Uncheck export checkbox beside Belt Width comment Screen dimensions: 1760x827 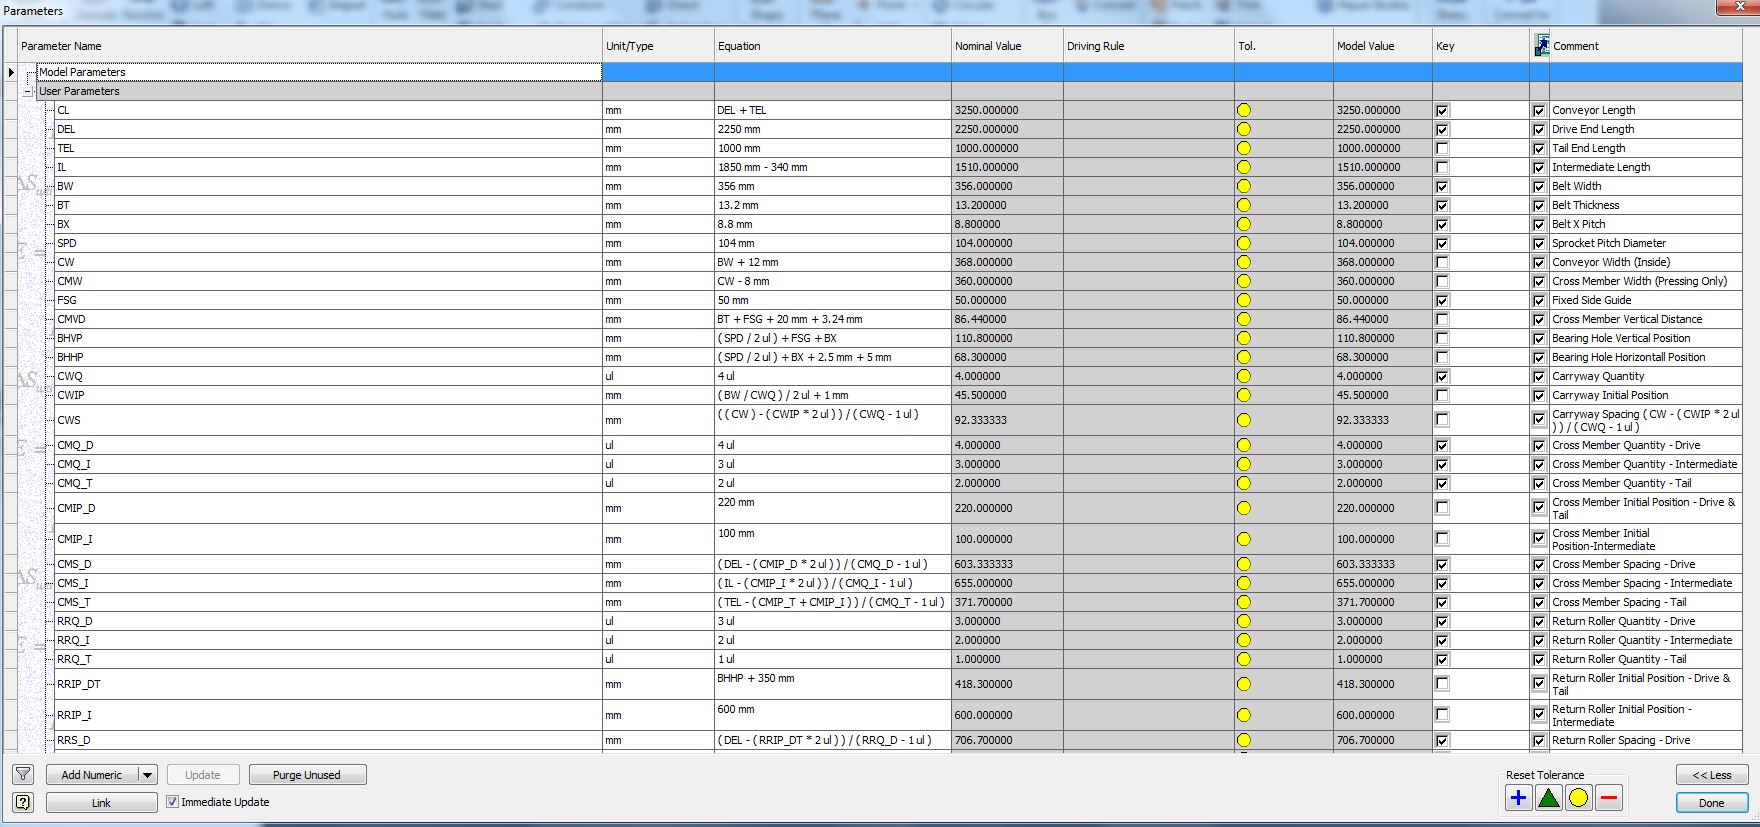(x=1539, y=186)
